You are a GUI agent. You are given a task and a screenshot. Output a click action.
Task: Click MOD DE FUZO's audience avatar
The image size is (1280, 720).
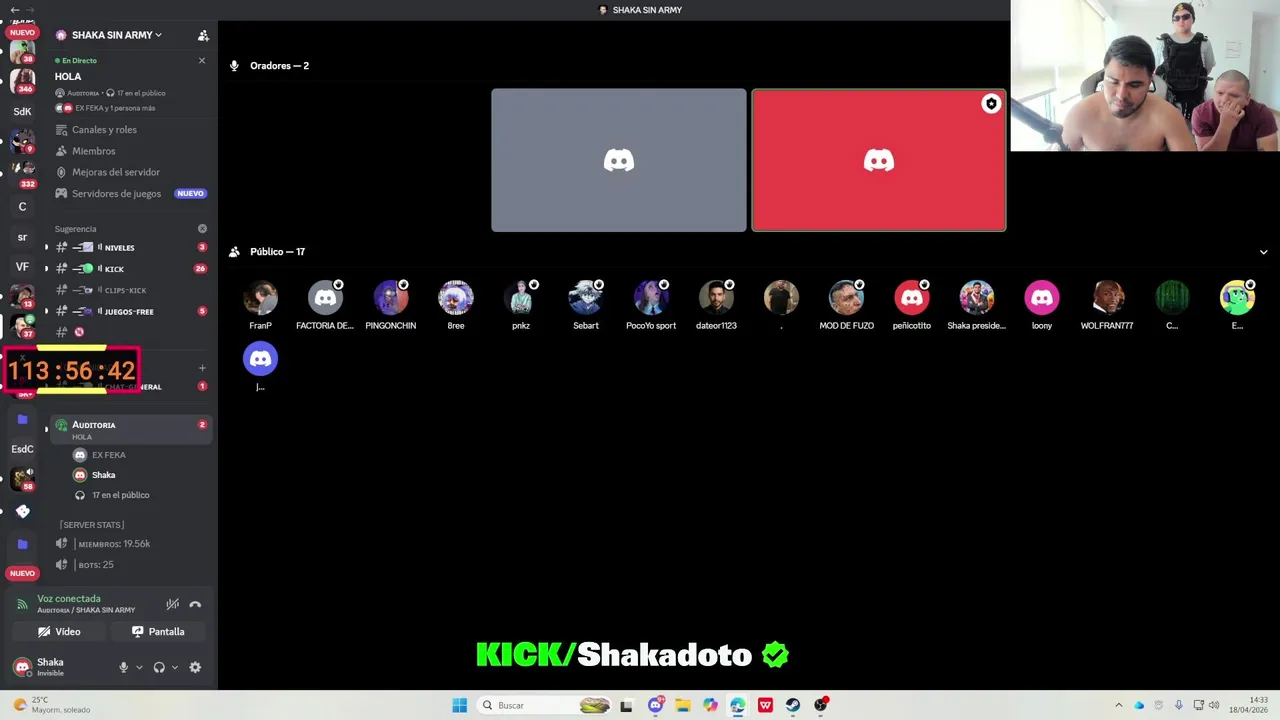[x=847, y=298]
